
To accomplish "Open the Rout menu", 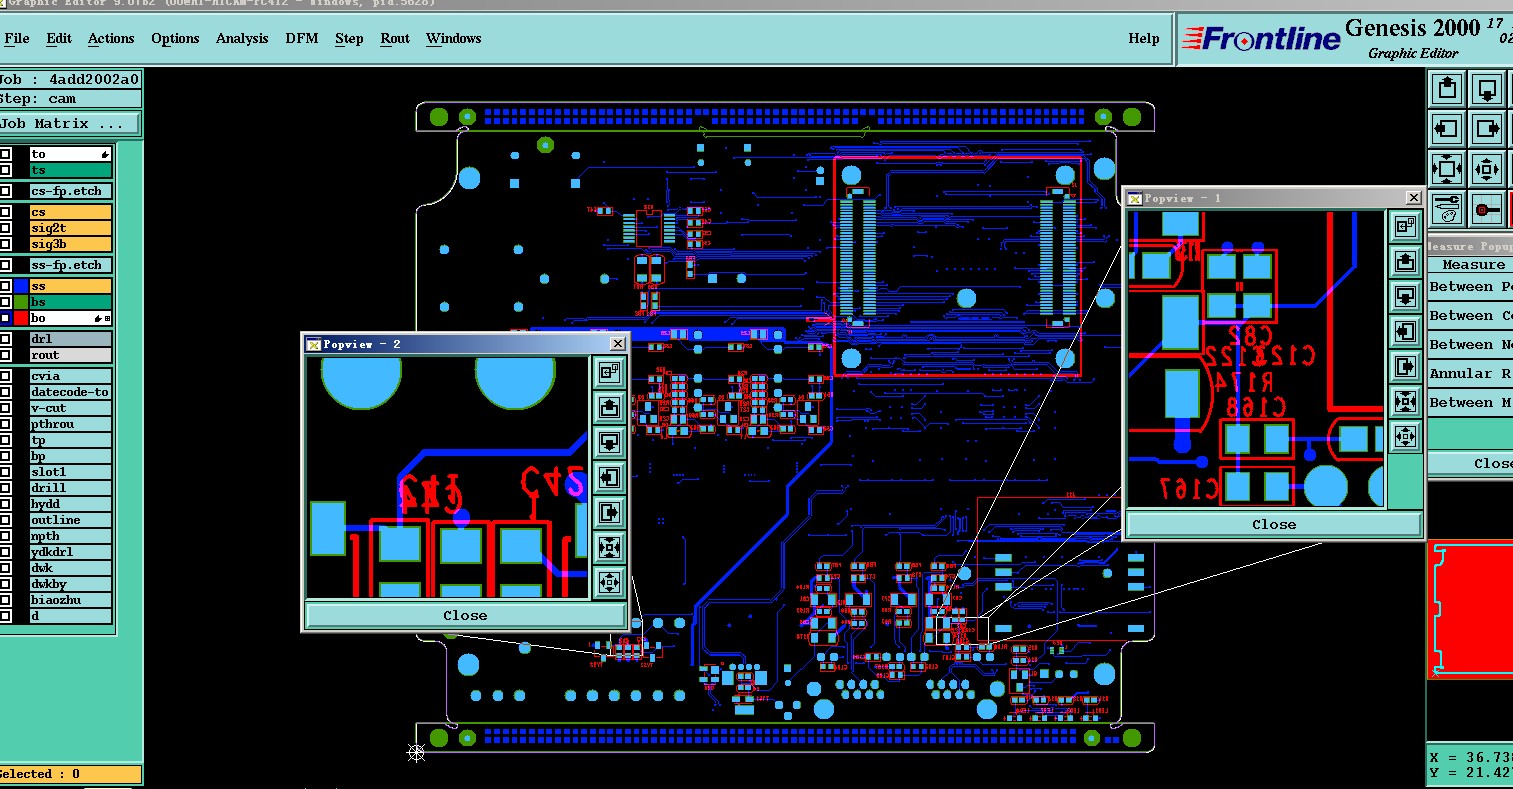I will tap(395, 39).
